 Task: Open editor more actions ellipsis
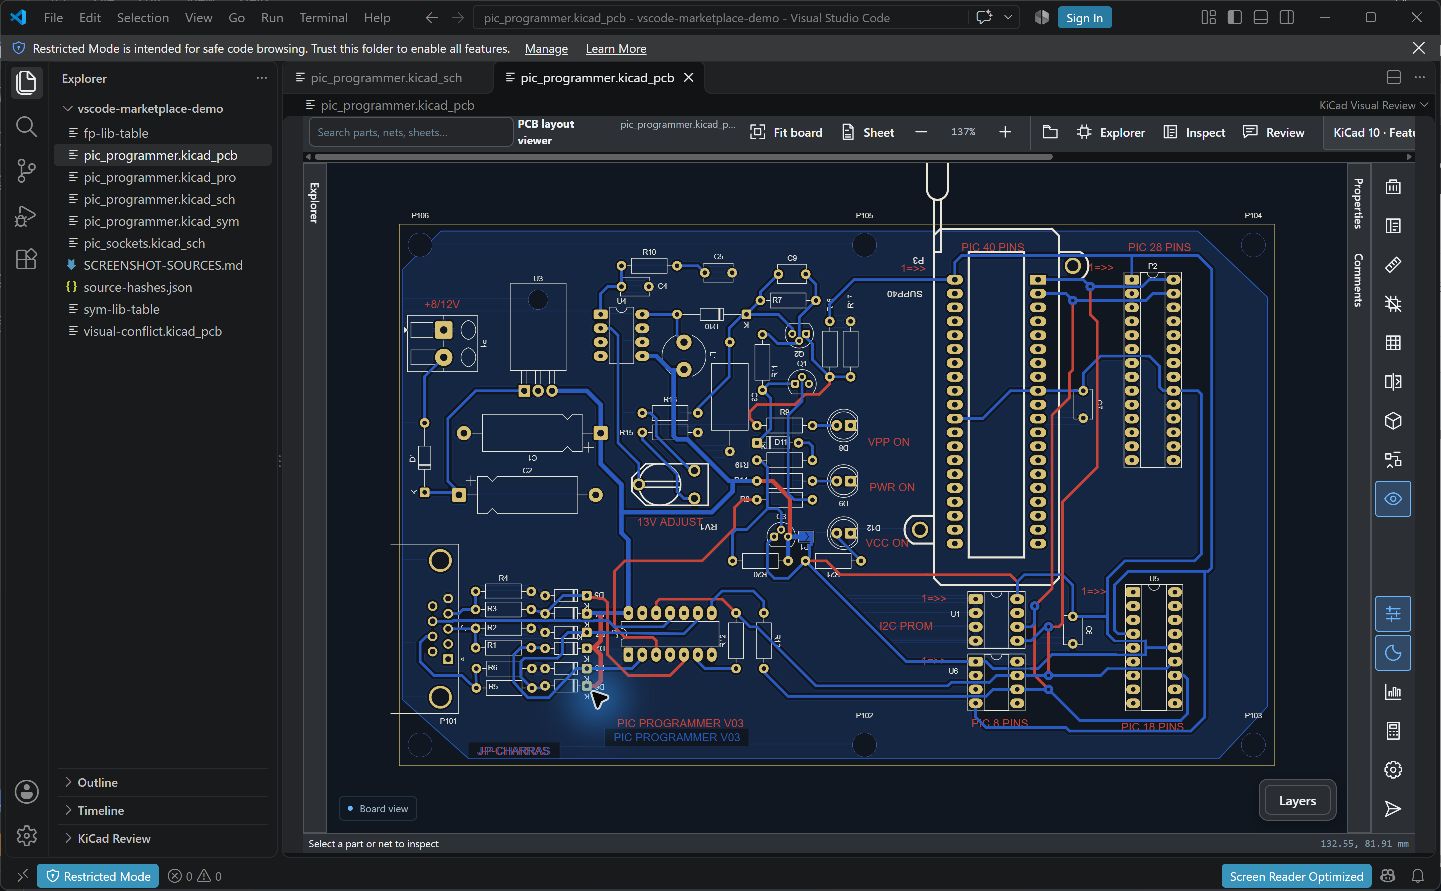(1419, 77)
